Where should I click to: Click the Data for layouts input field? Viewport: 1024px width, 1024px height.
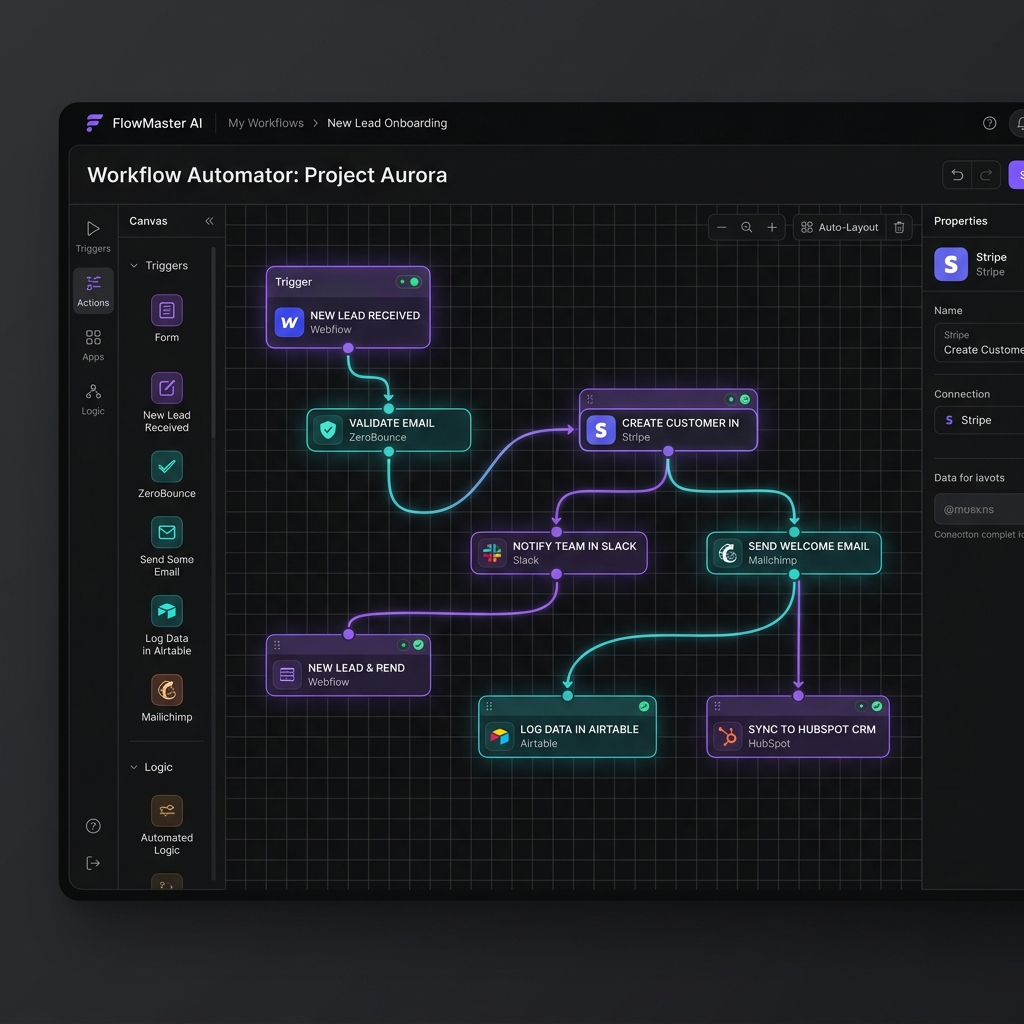pos(979,509)
